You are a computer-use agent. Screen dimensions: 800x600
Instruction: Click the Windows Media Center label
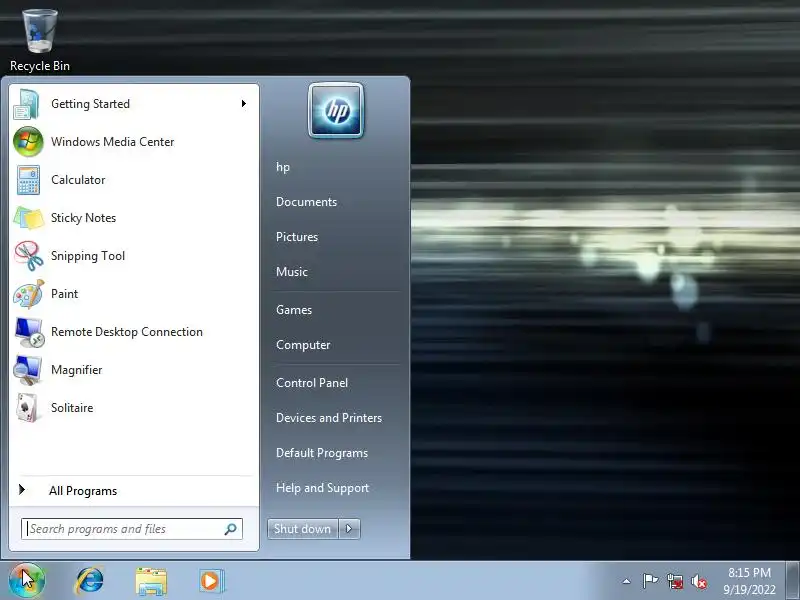coord(112,142)
